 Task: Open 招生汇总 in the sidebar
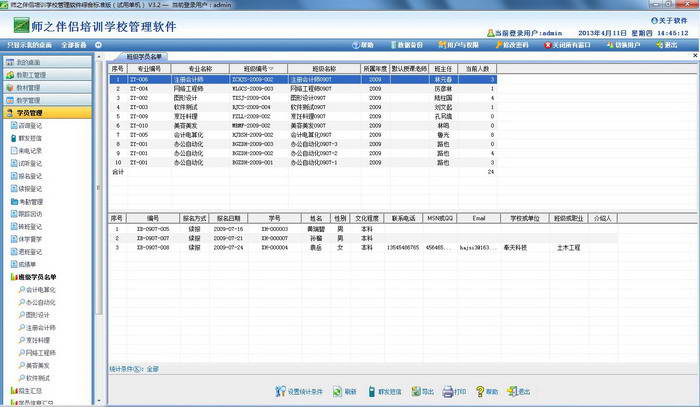[x=26, y=391]
